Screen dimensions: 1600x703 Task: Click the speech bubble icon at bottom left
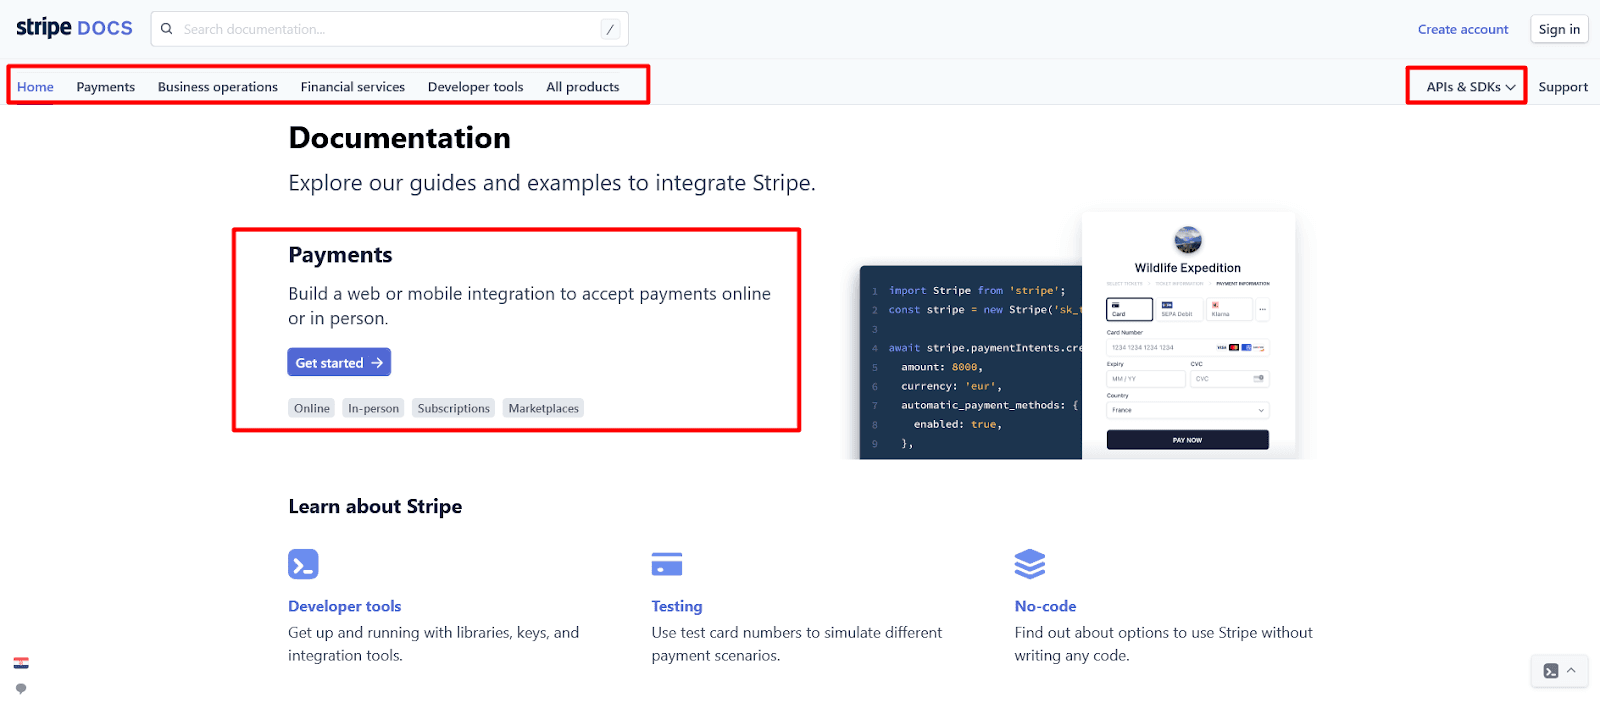click(21, 688)
